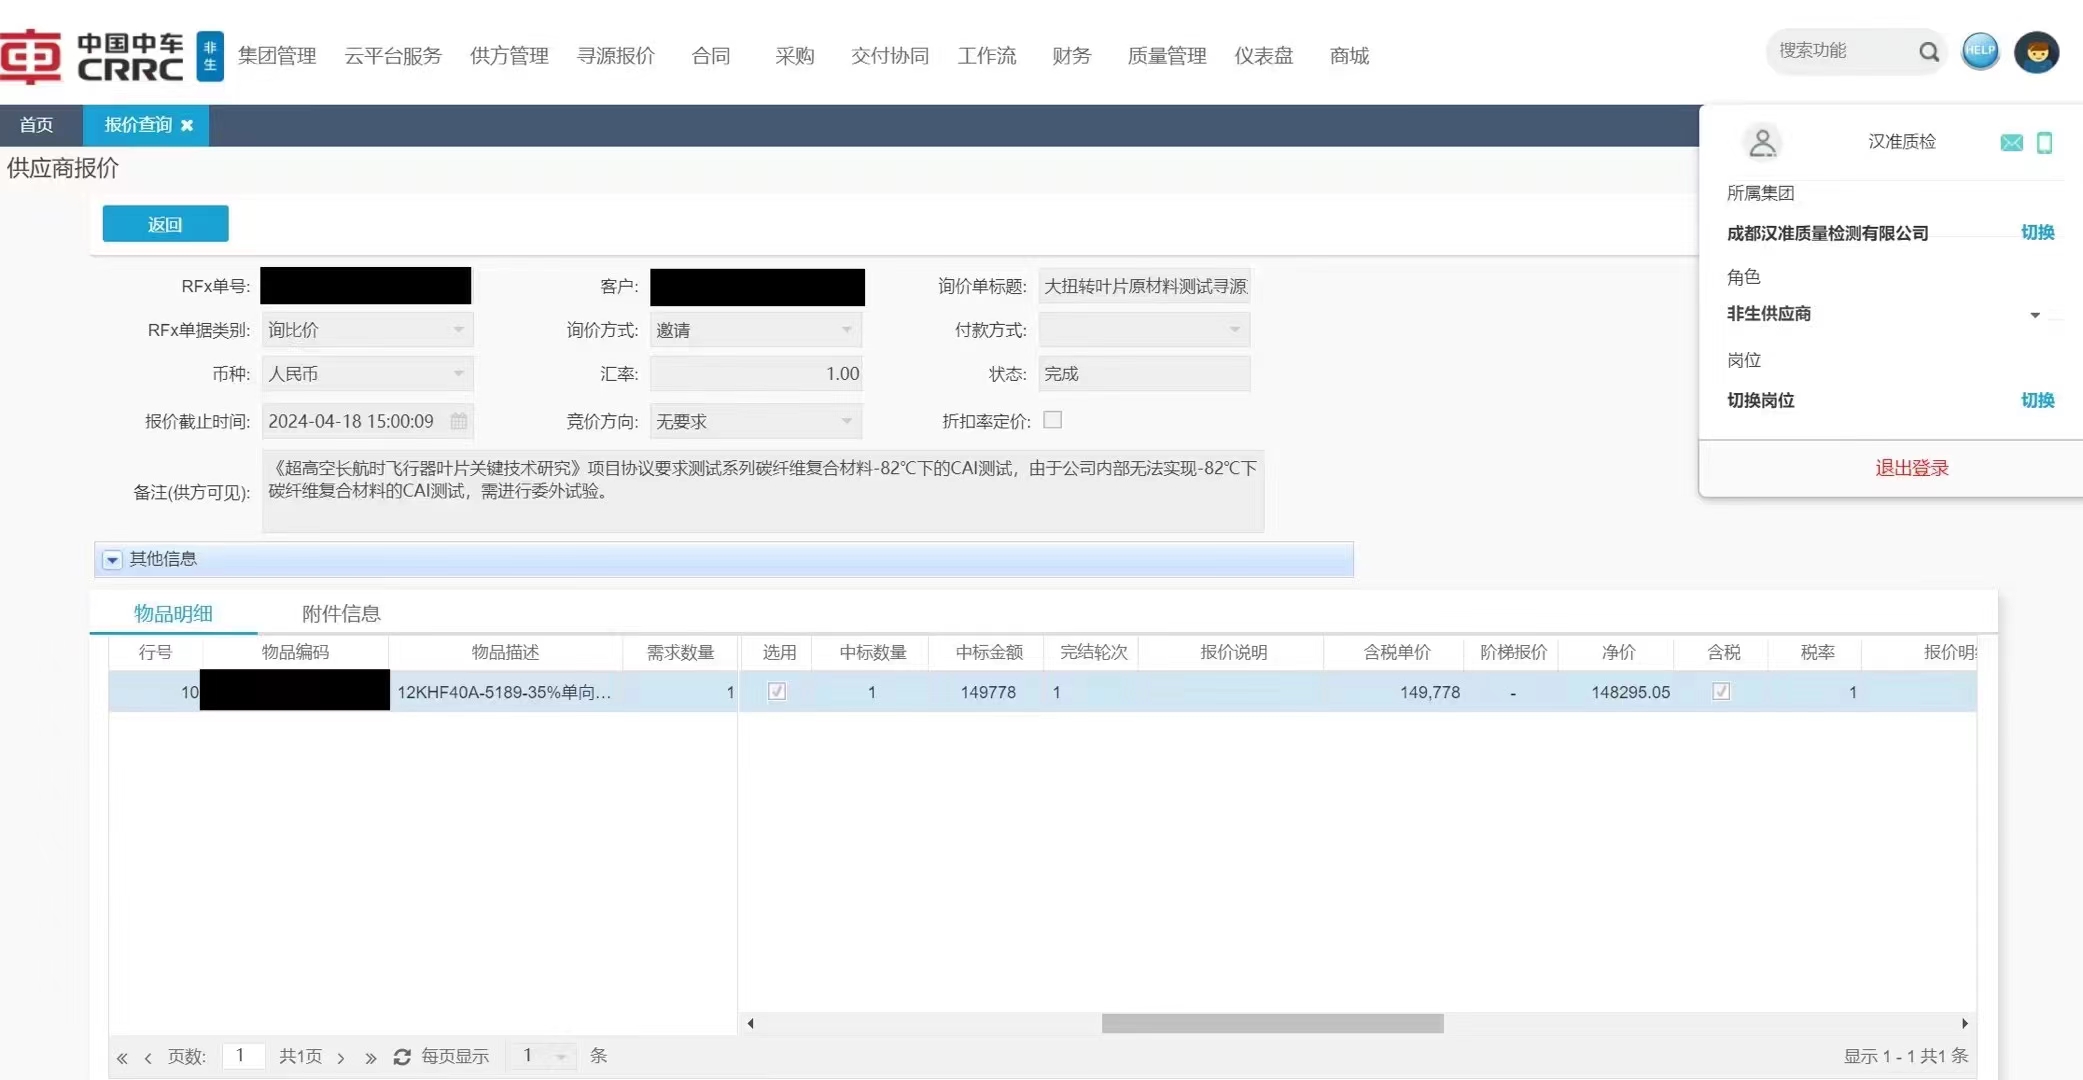The width and height of the screenshot is (2083, 1080).
Task: Click the green mobile phone icon
Action: 2044,143
